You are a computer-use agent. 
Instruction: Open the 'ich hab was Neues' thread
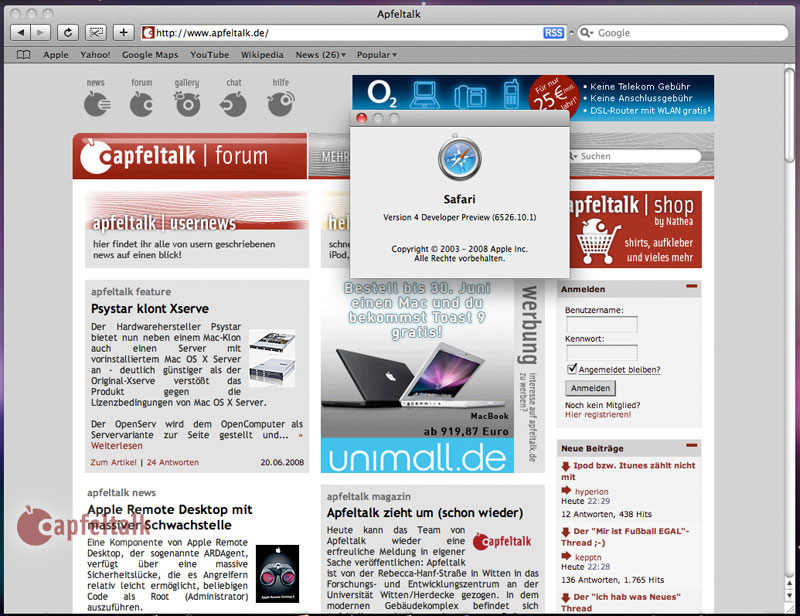(x=621, y=602)
